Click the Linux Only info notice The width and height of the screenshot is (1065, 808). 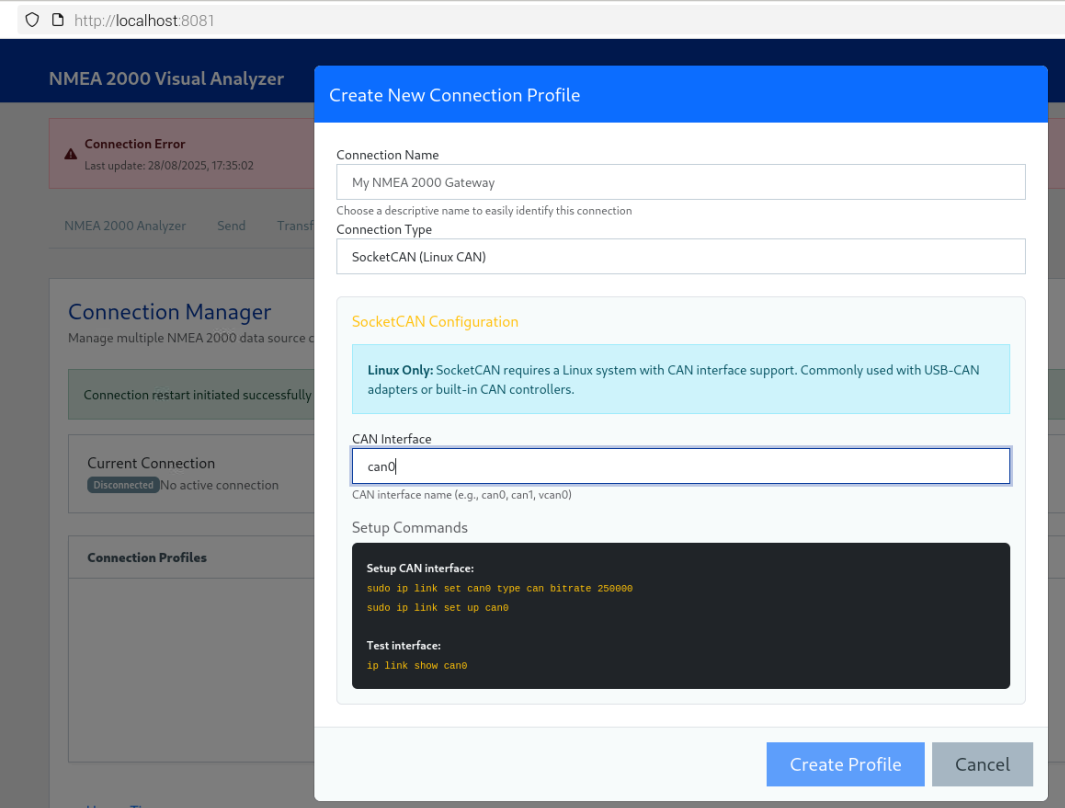[681, 379]
